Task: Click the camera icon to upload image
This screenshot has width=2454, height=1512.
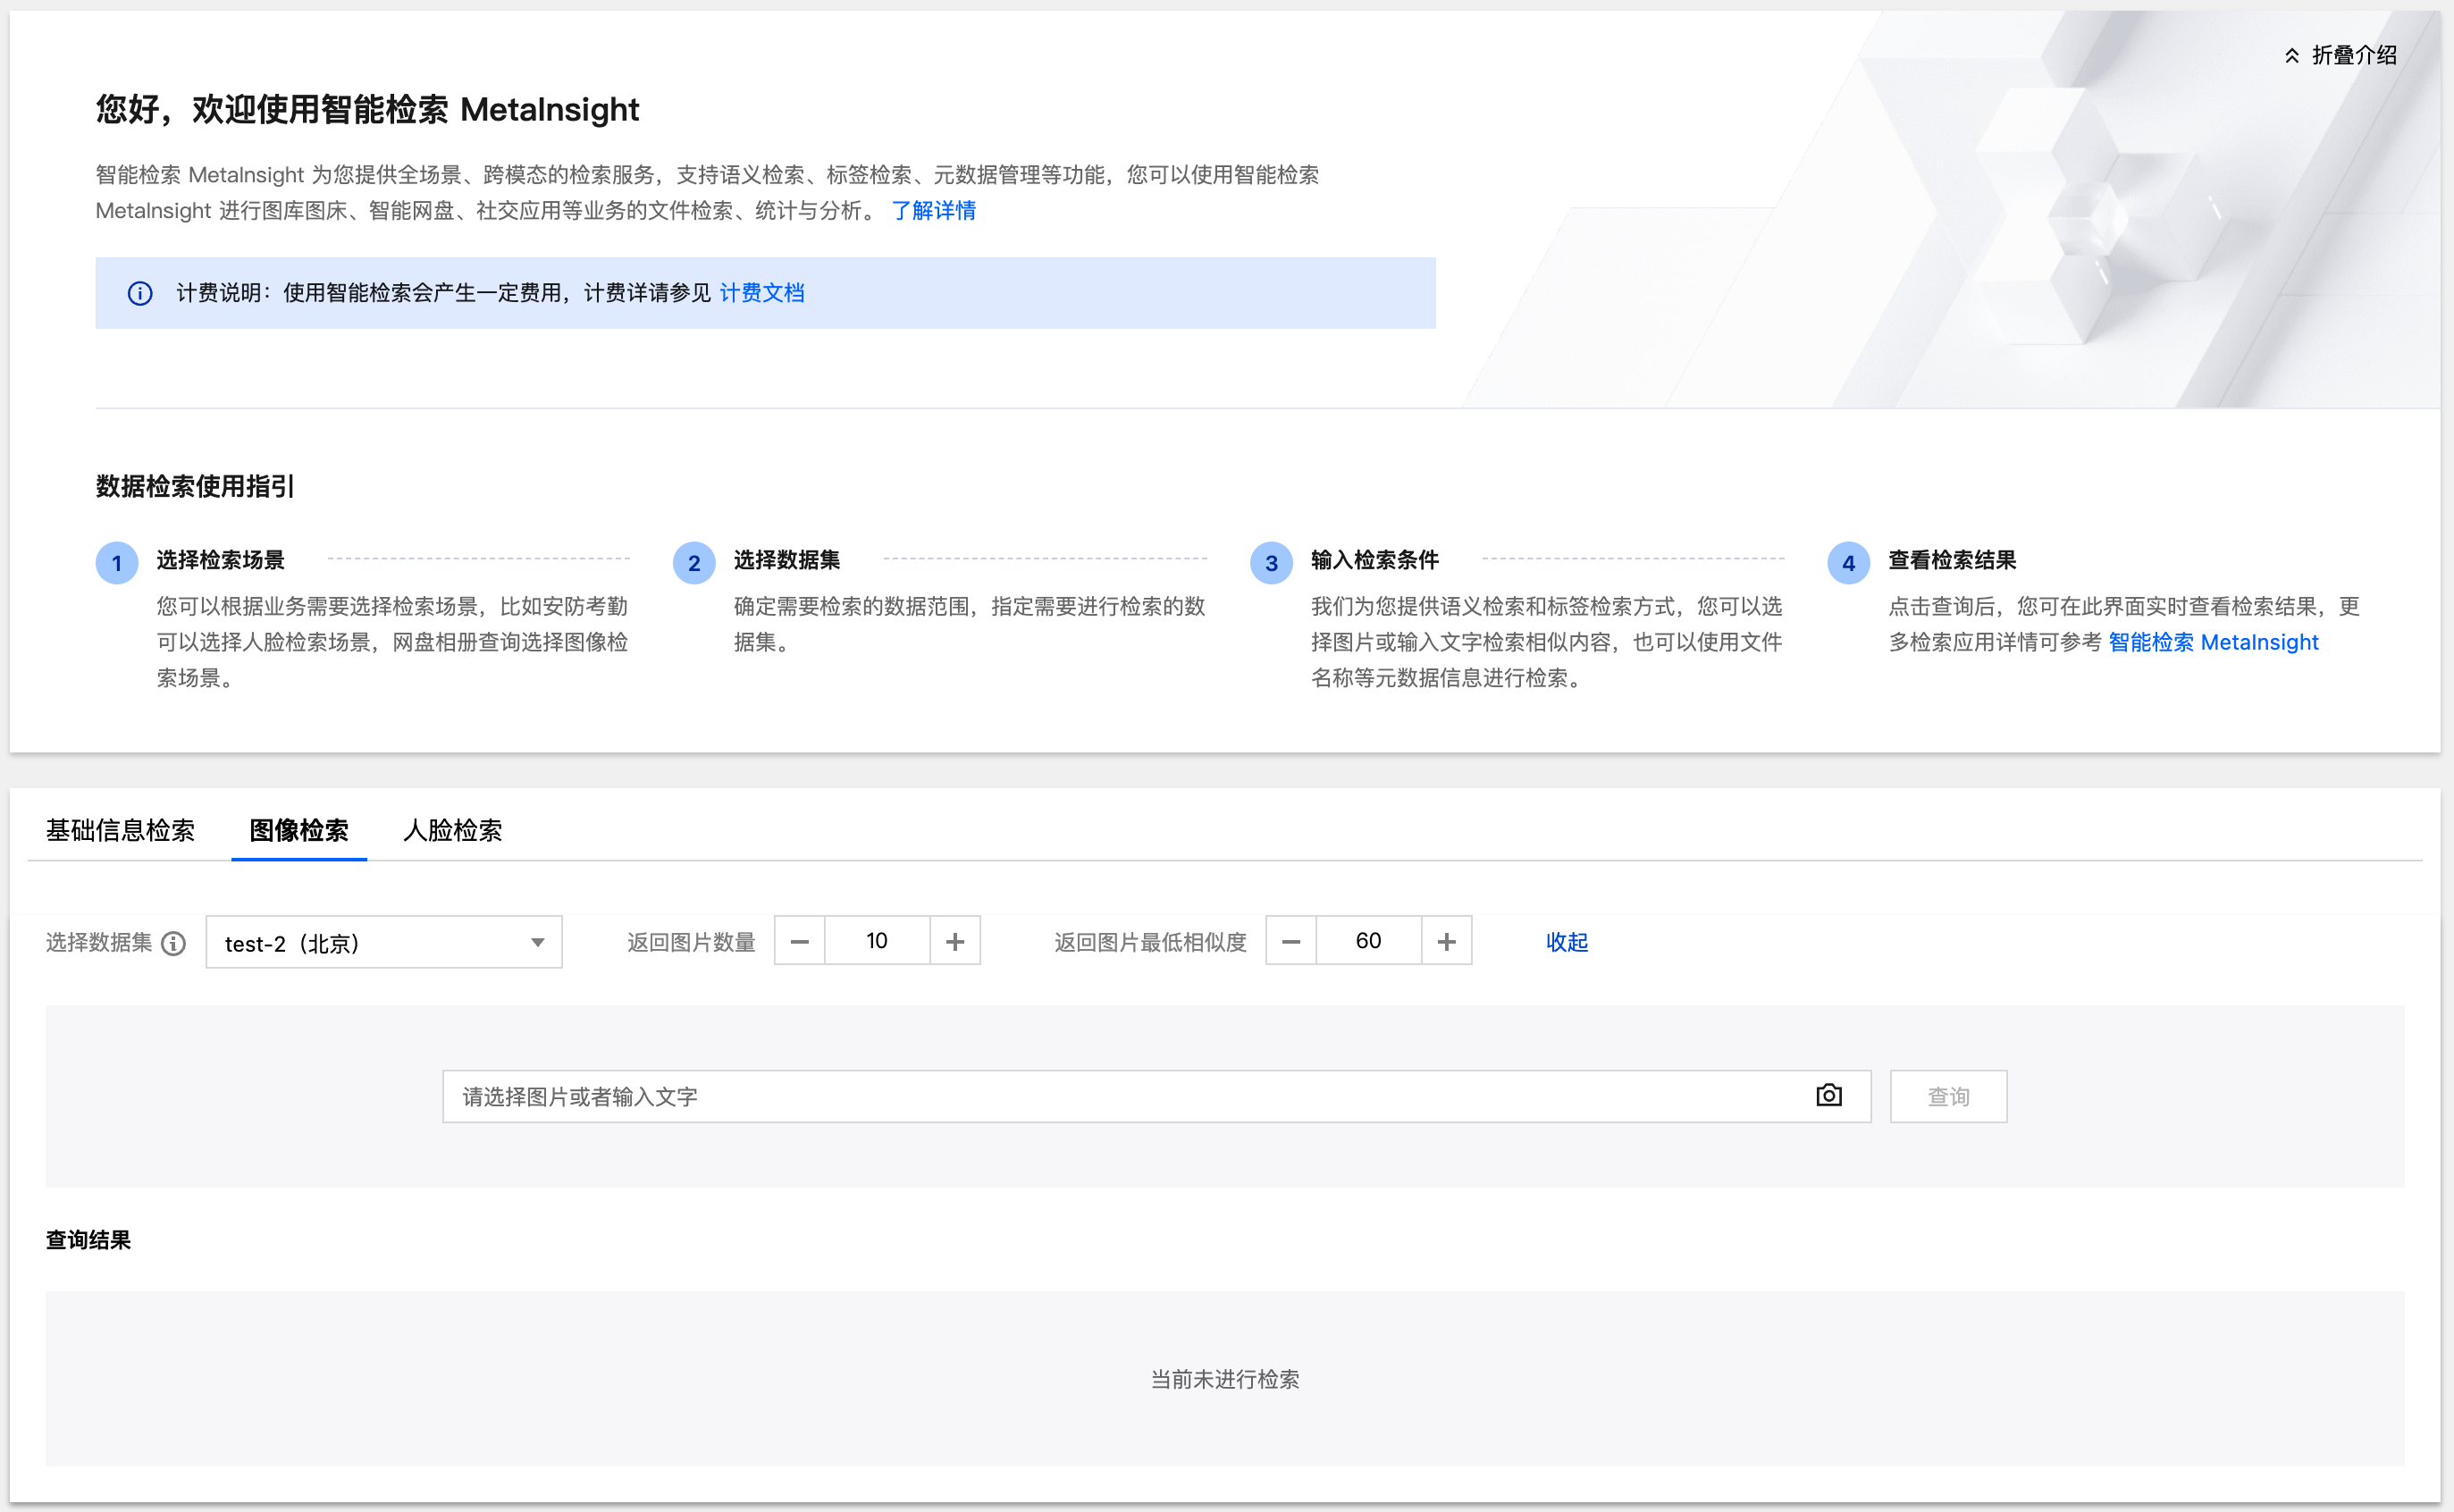Action: click(x=1829, y=1096)
